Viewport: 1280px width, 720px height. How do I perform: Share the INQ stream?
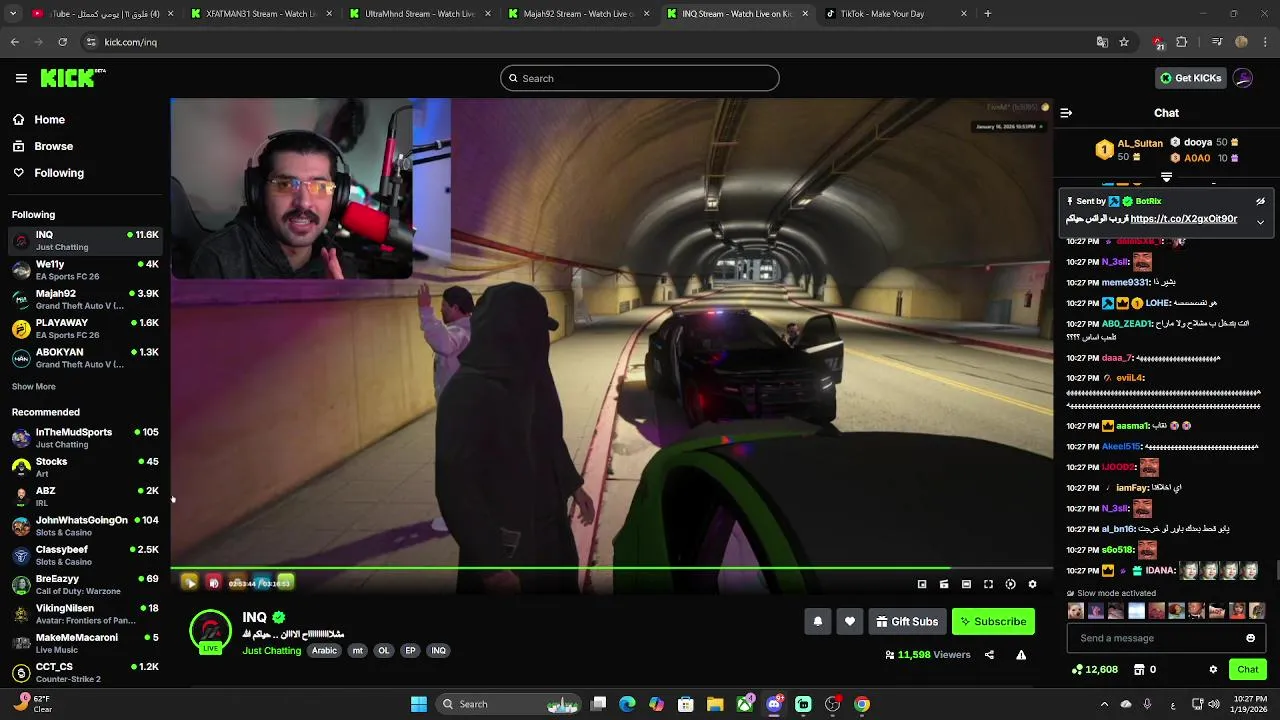click(x=989, y=655)
